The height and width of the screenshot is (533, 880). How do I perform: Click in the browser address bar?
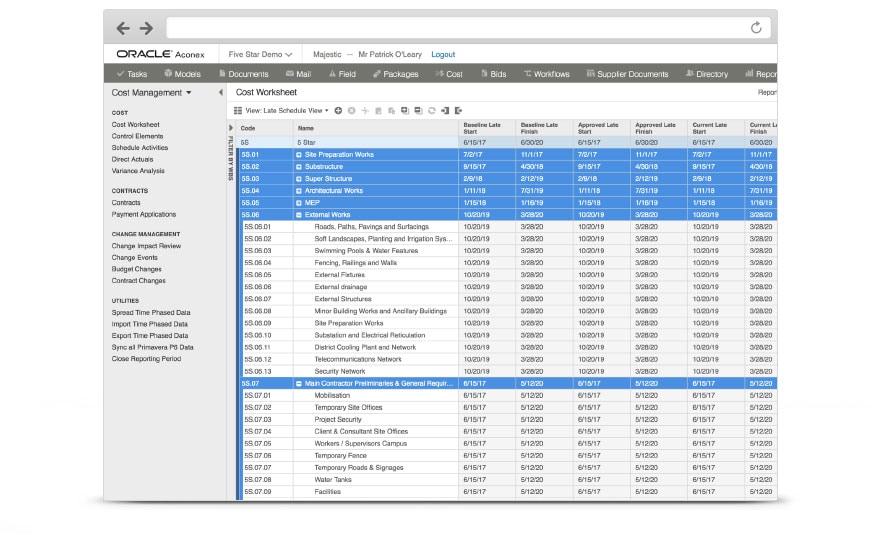tap(450, 28)
